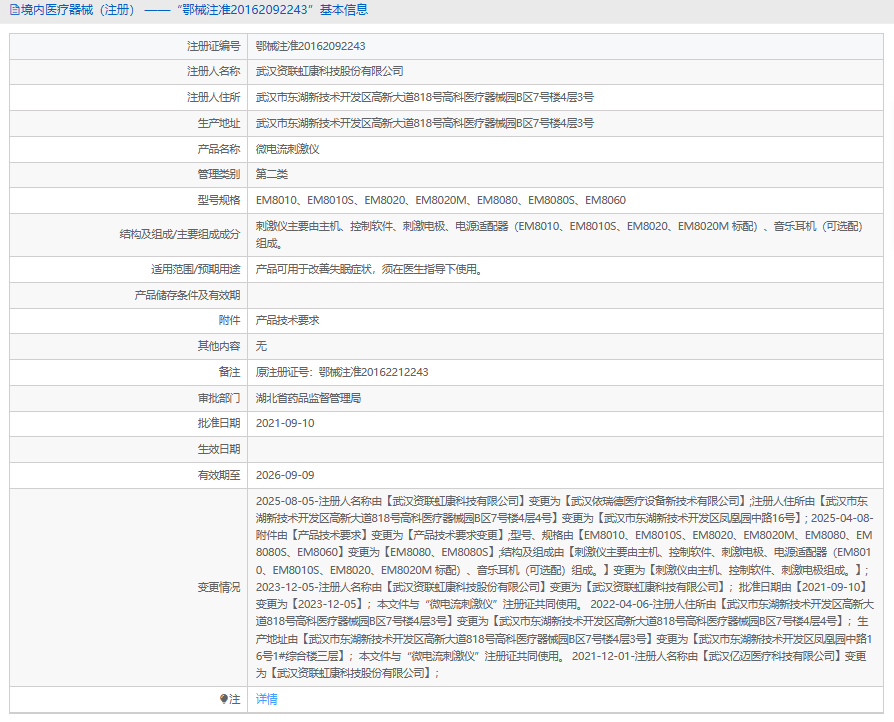
Task: Click the 附件 label
Action: [x=229, y=321]
